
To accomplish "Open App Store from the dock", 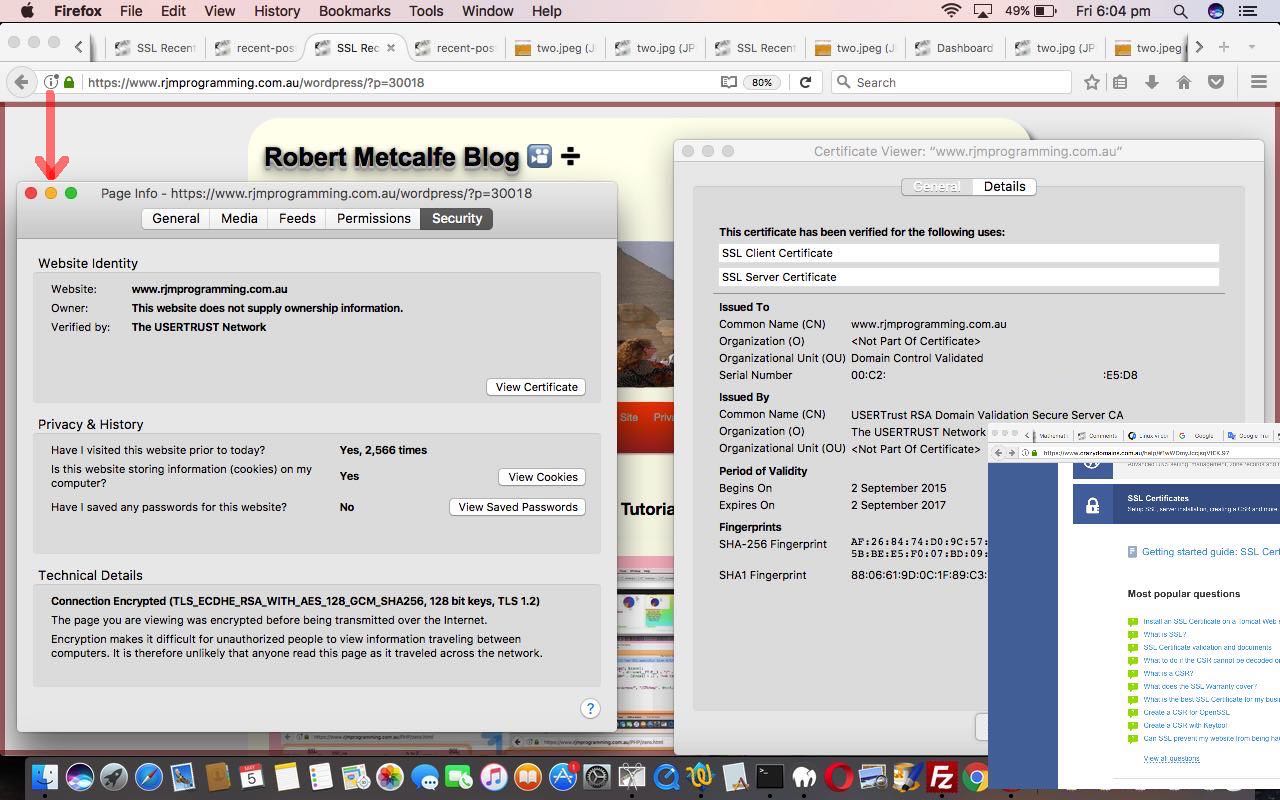I will (563, 776).
